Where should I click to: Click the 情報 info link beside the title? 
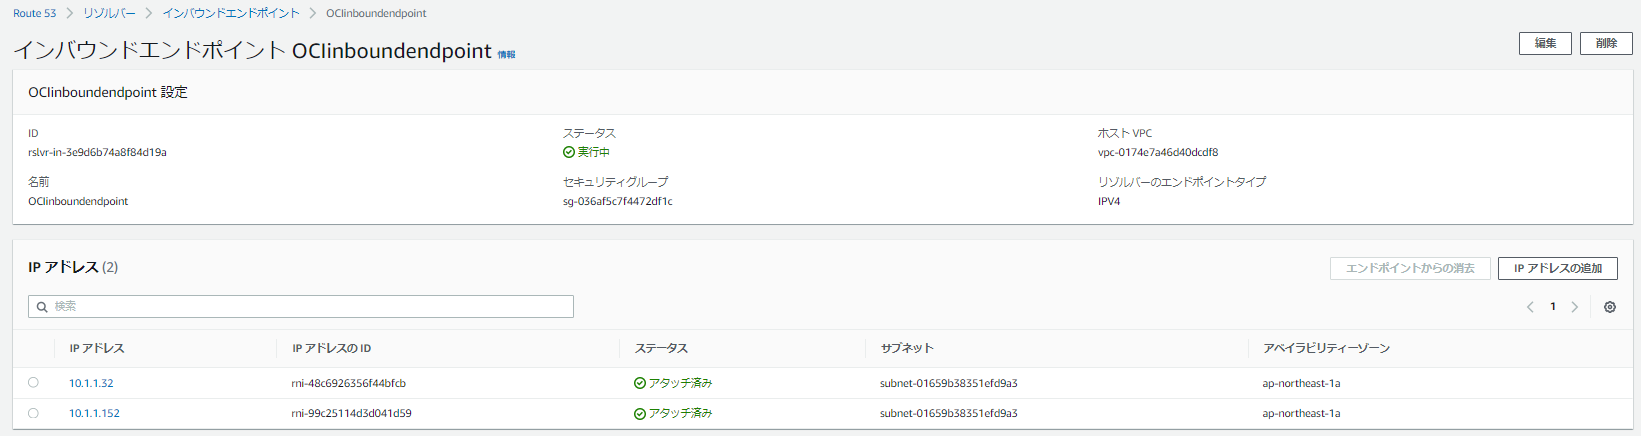coord(507,55)
